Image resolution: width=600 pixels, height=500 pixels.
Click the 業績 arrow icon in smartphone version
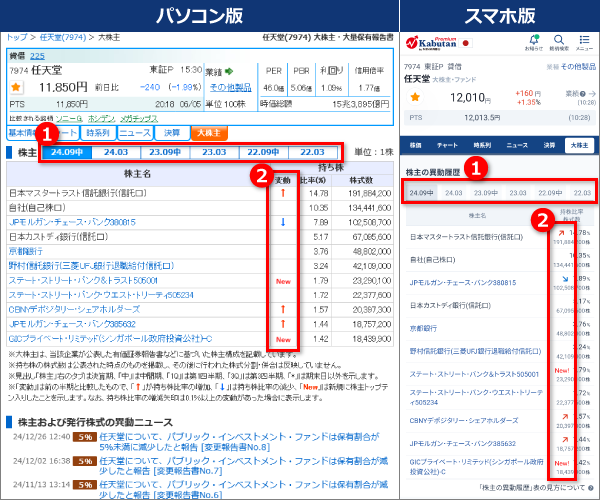(592, 93)
